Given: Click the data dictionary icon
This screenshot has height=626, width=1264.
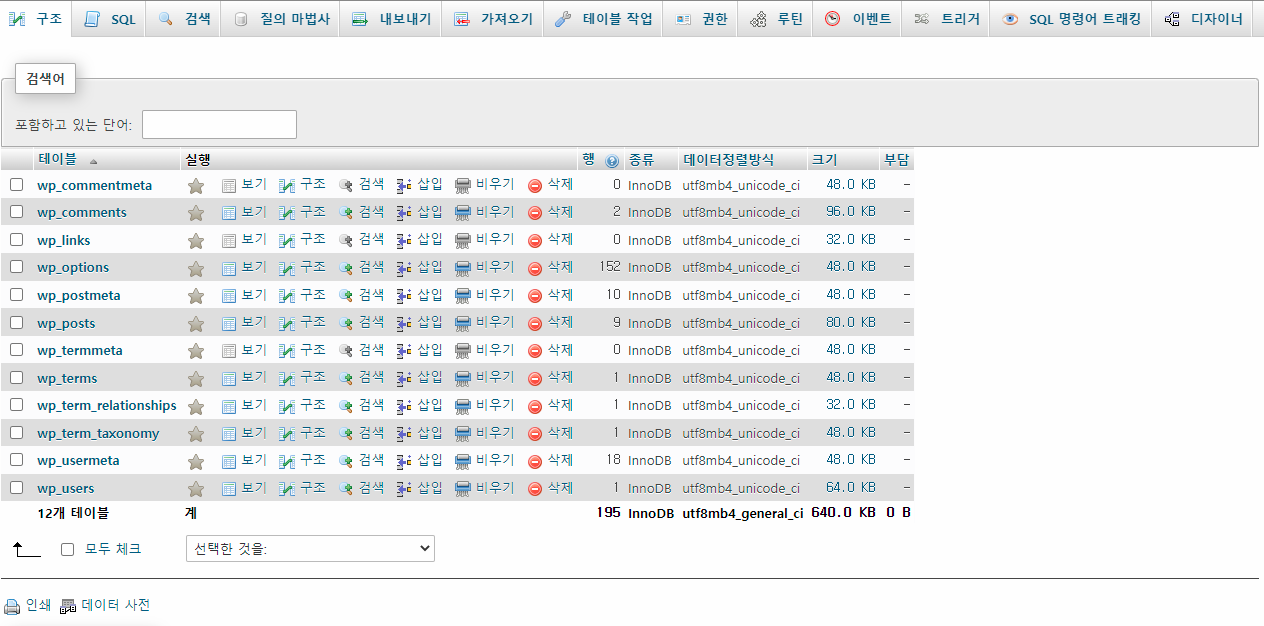Looking at the screenshot, I should pyautogui.click(x=68, y=606).
